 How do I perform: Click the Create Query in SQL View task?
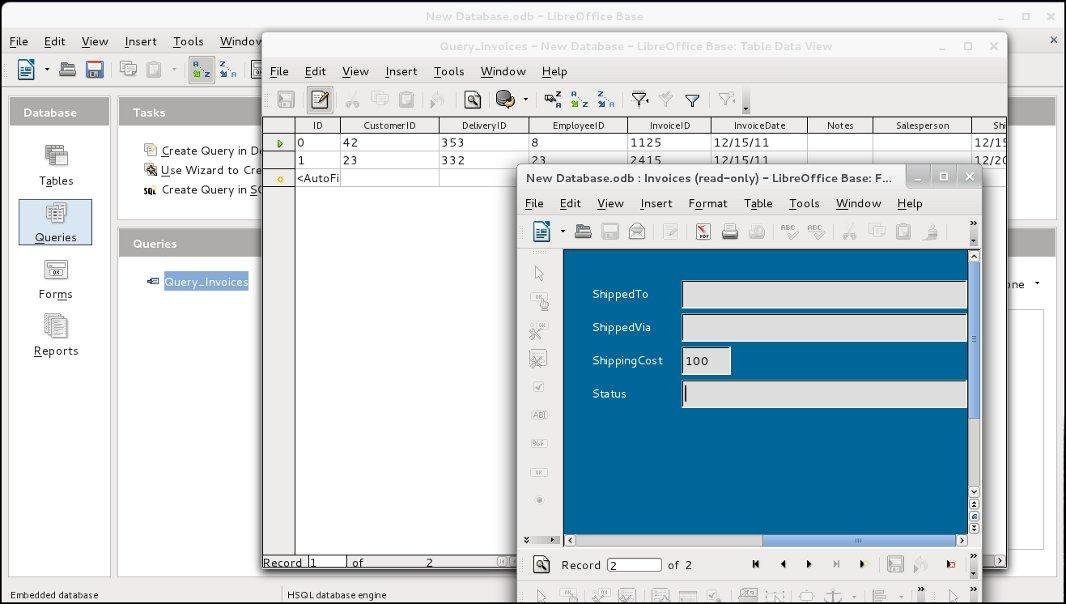202,190
